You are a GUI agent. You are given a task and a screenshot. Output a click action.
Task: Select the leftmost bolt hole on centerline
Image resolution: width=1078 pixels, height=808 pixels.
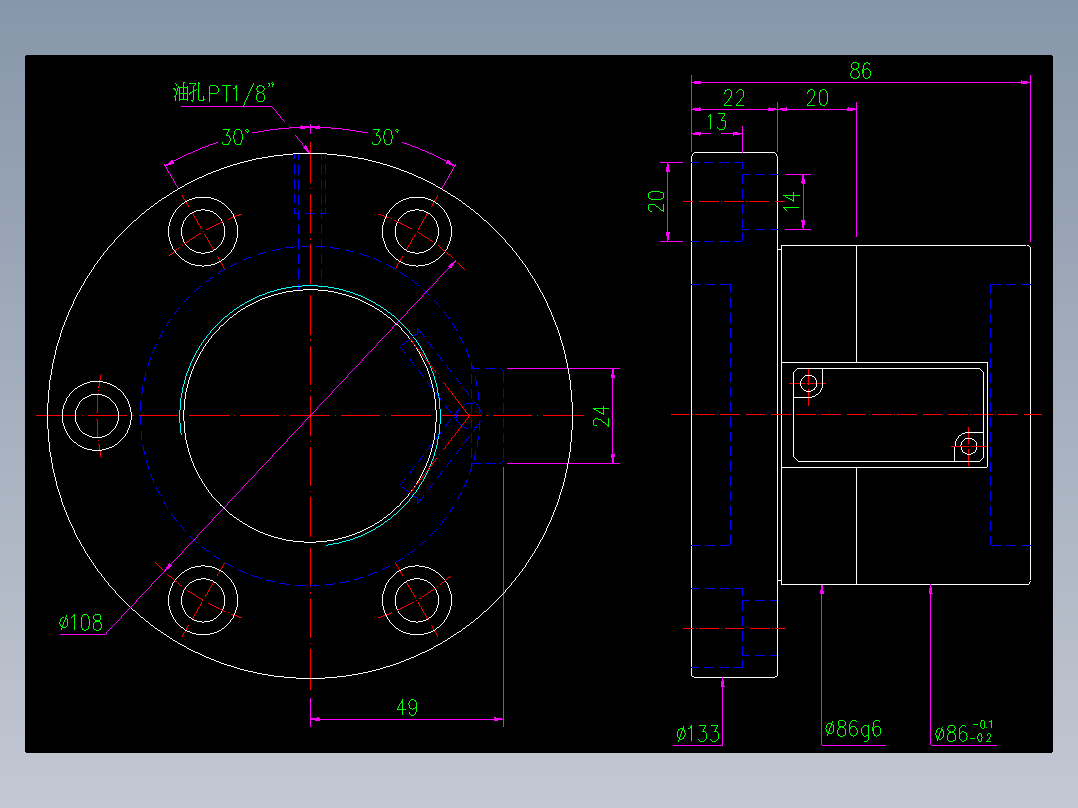(x=96, y=415)
